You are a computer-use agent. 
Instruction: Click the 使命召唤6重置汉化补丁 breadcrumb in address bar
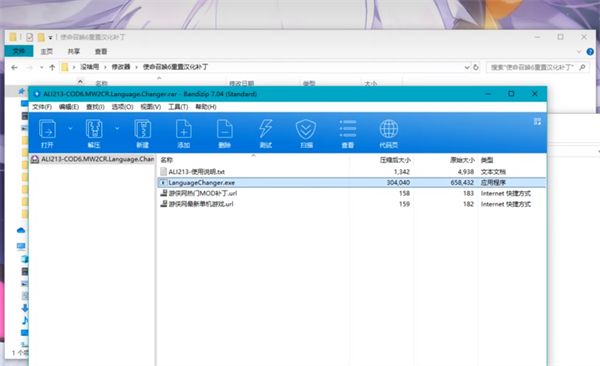pyautogui.click(x=175, y=67)
